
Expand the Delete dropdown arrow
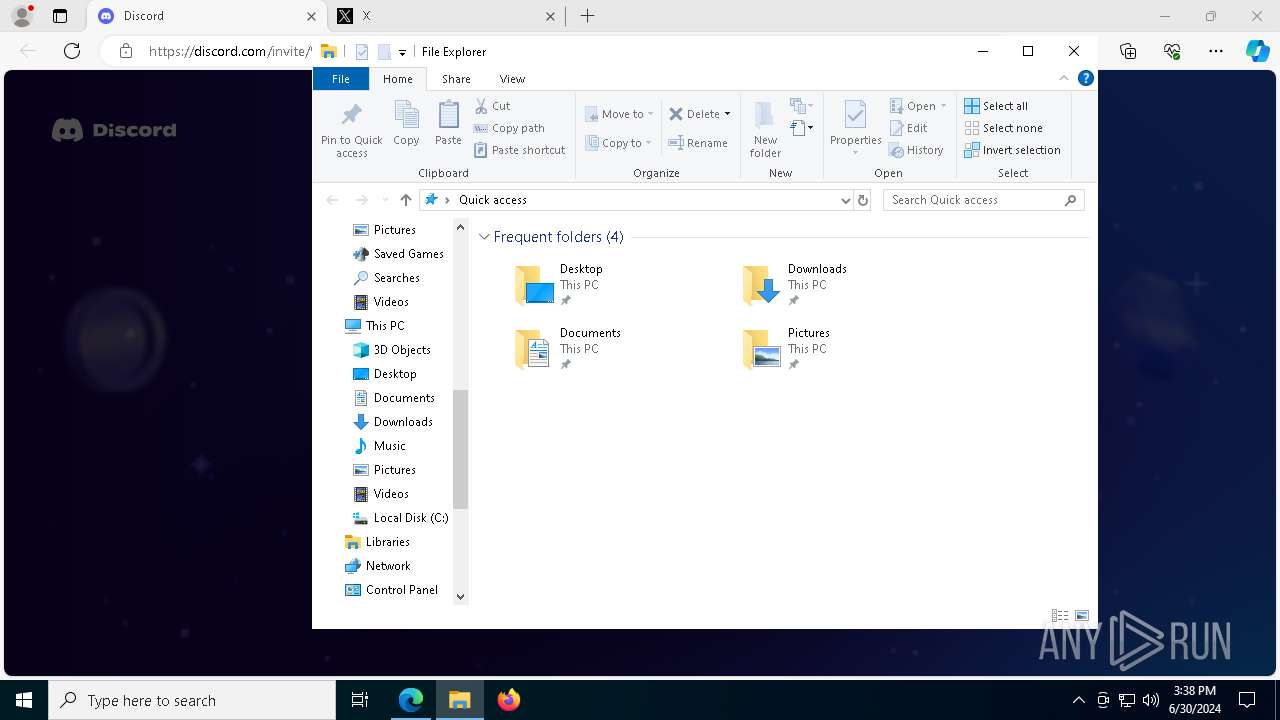(727, 114)
